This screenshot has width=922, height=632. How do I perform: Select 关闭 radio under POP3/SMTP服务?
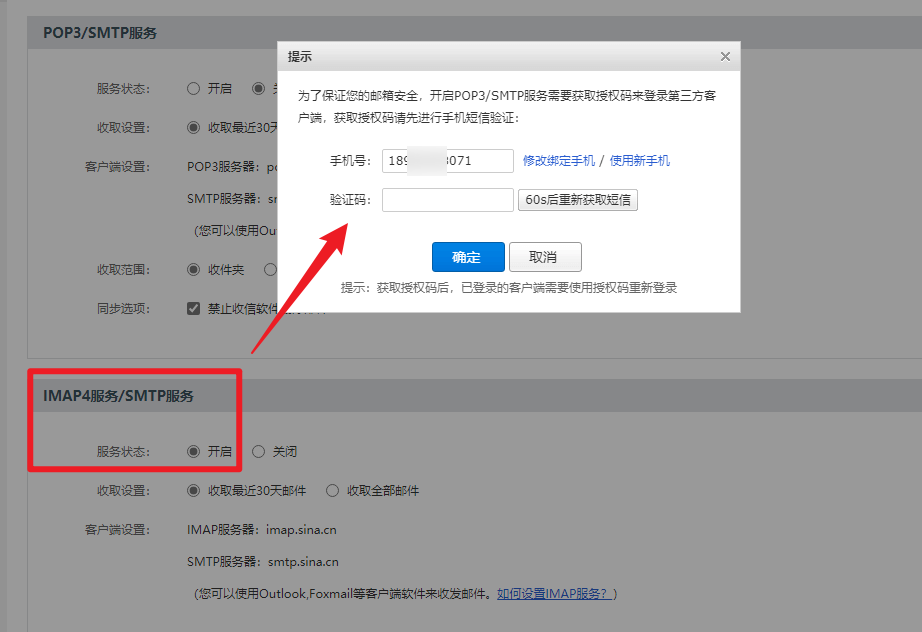click(x=259, y=89)
